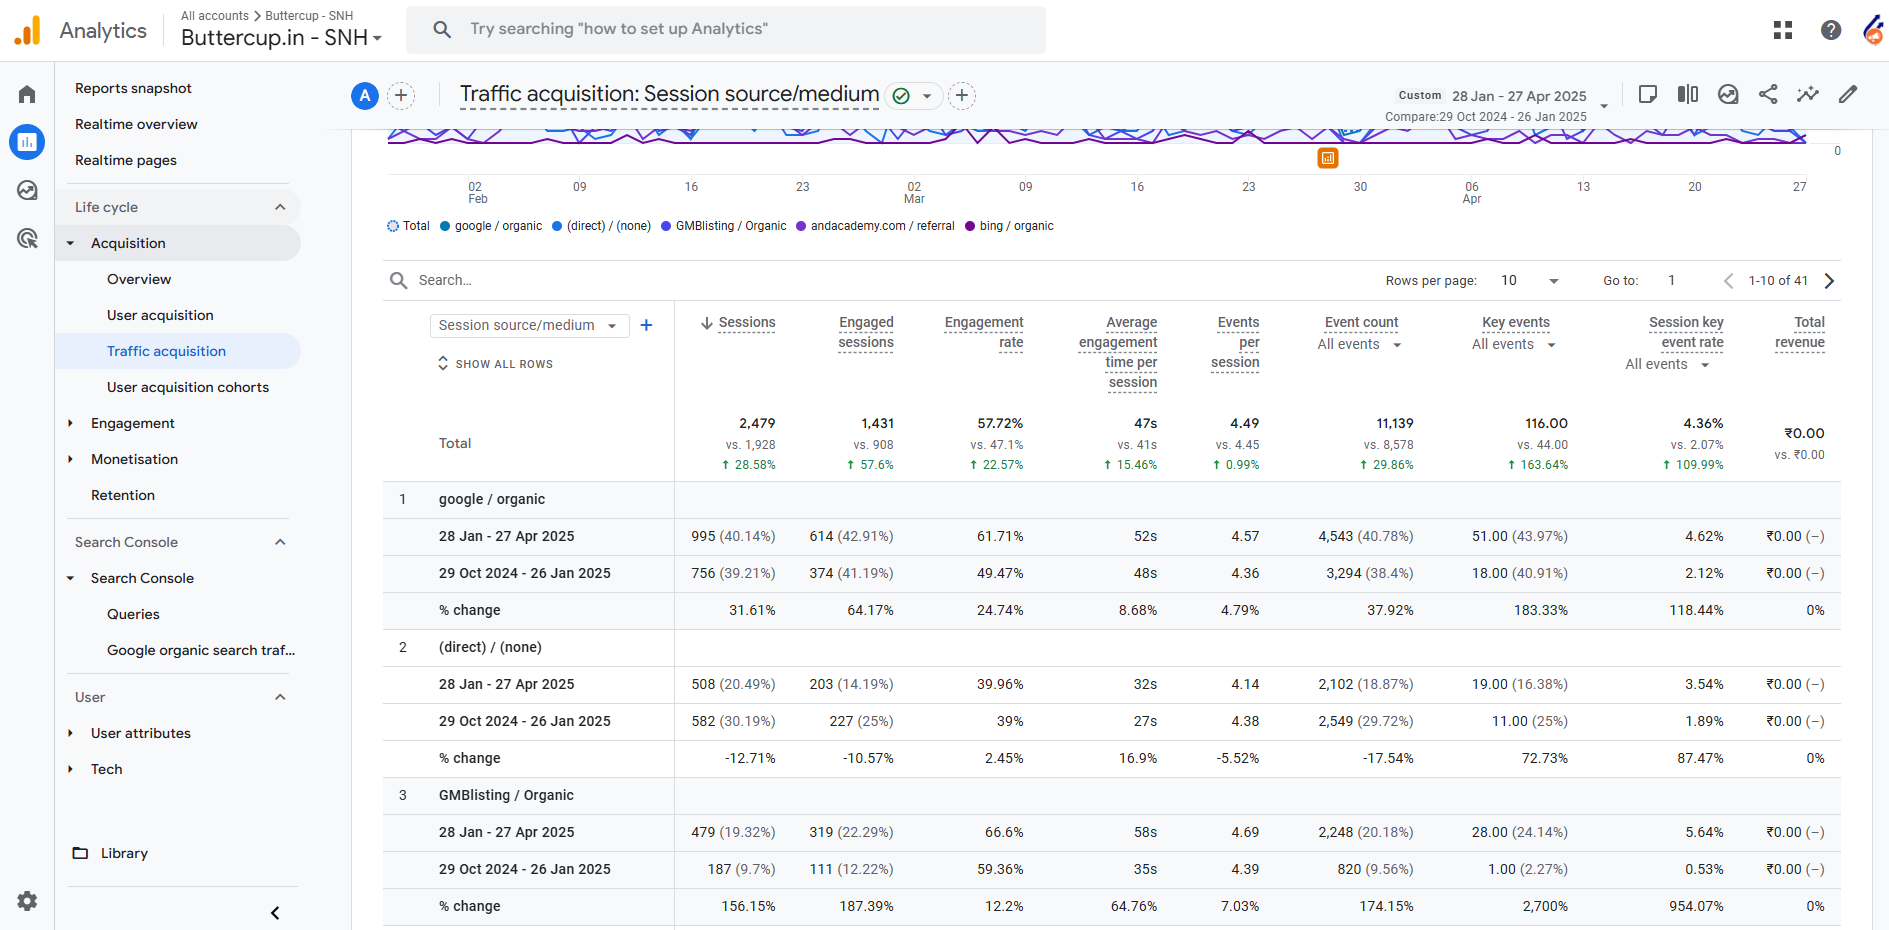1889x930 pixels.
Task: Open the Home icon in left rail
Action: pyautogui.click(x=27, y=94)
